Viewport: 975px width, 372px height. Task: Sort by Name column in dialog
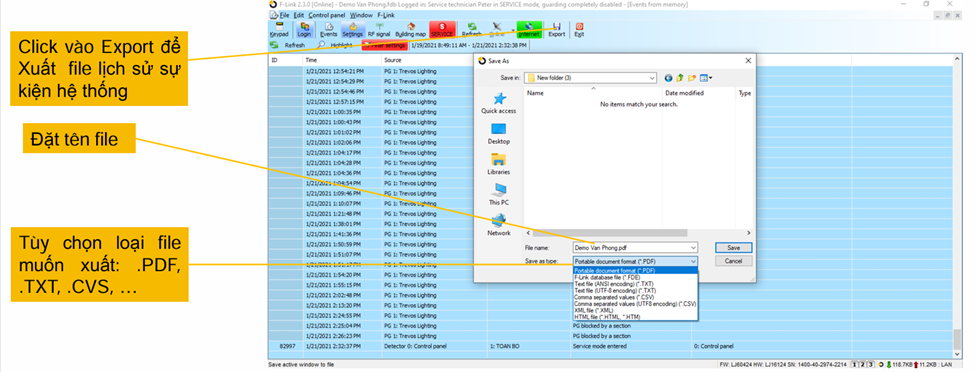593,93
